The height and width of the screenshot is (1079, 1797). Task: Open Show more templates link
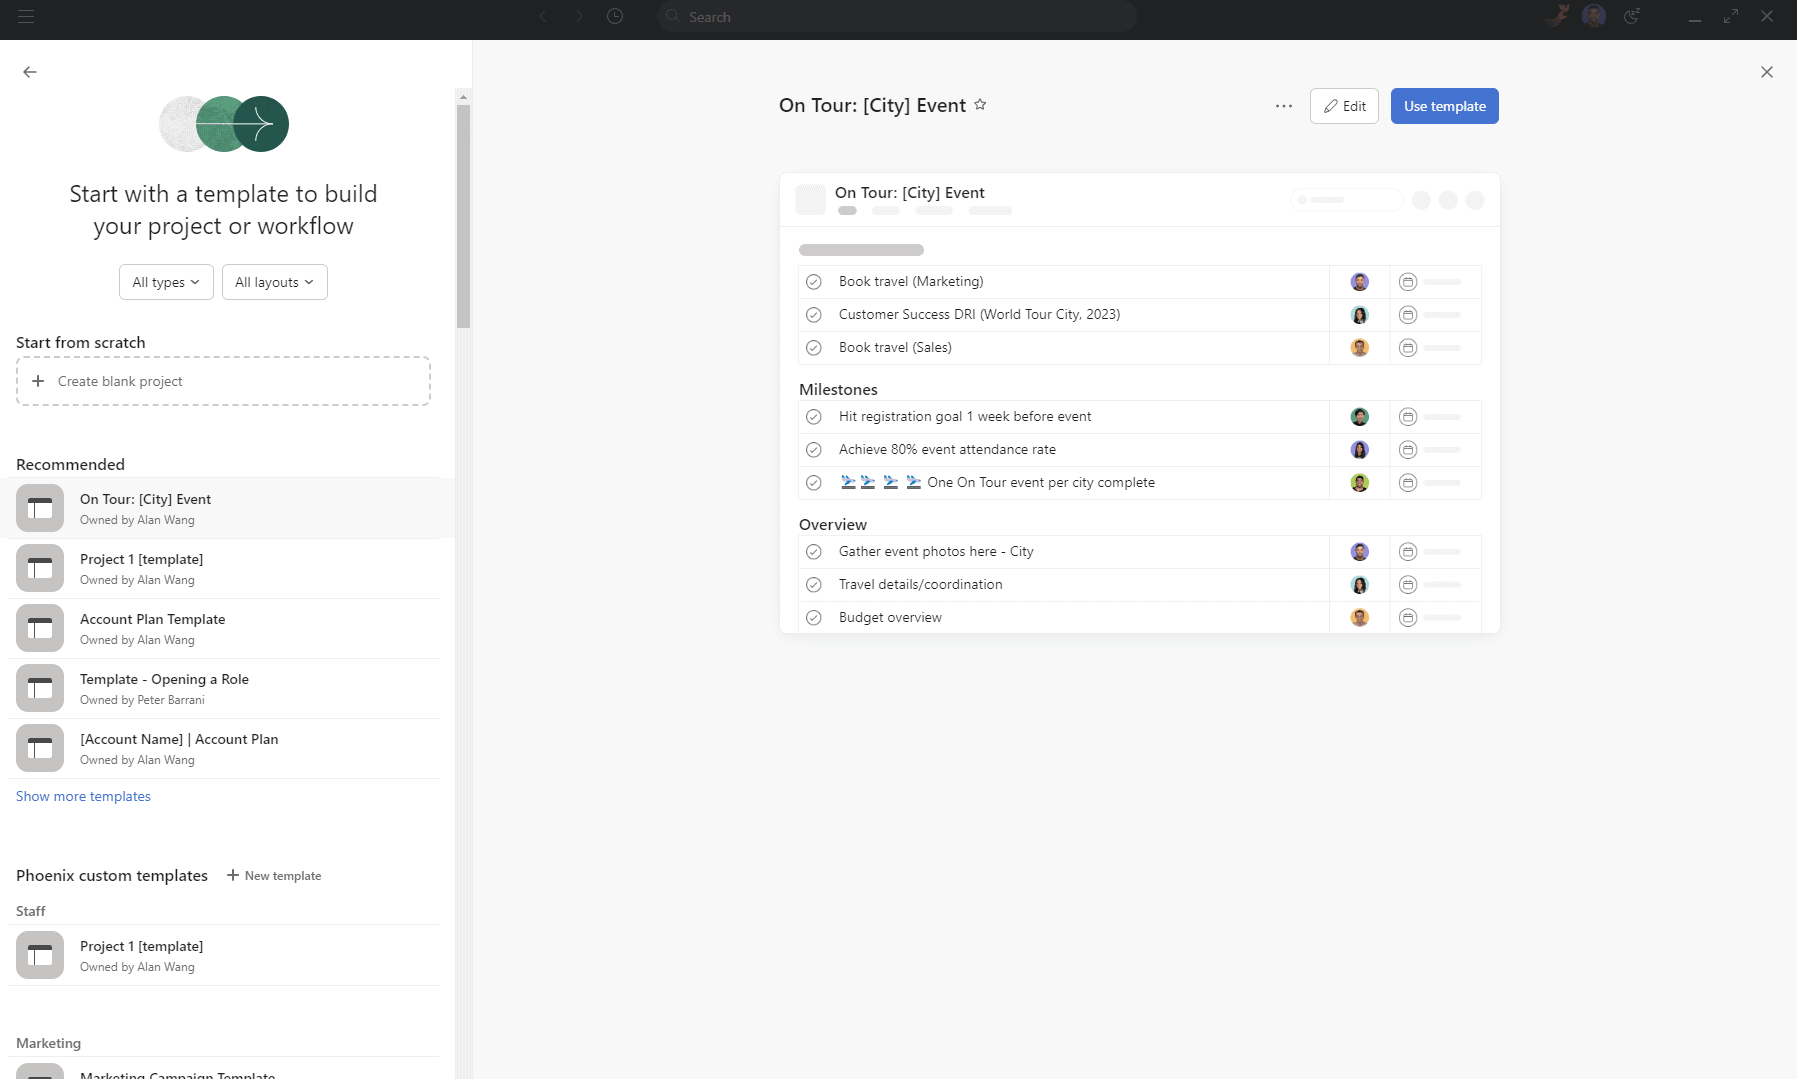(x=83, y=796)
